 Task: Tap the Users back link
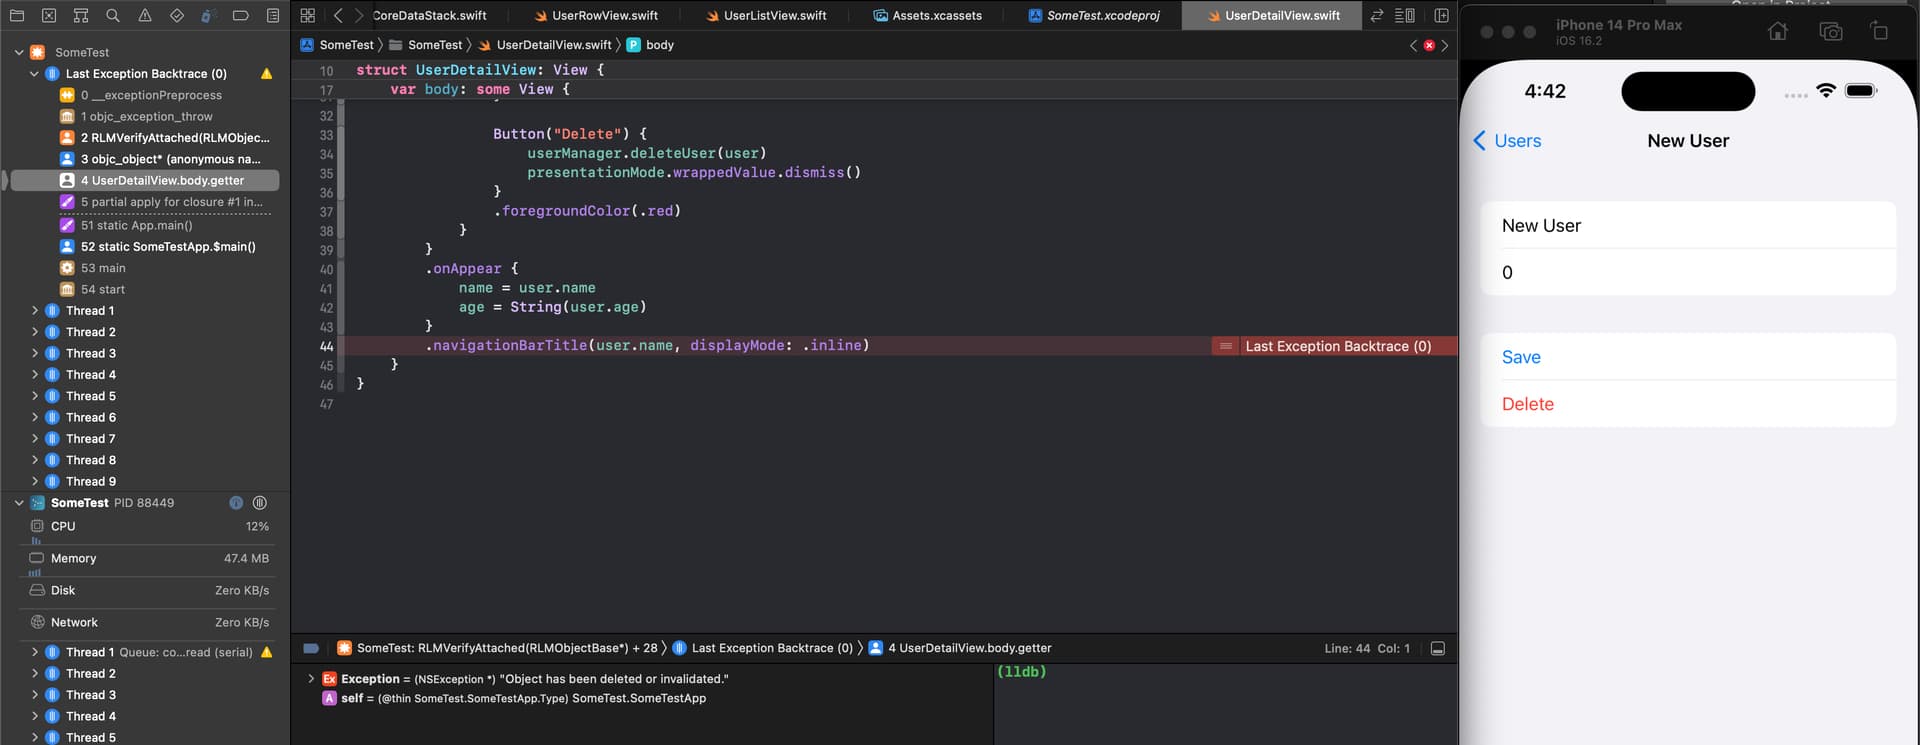point(1507,141)
